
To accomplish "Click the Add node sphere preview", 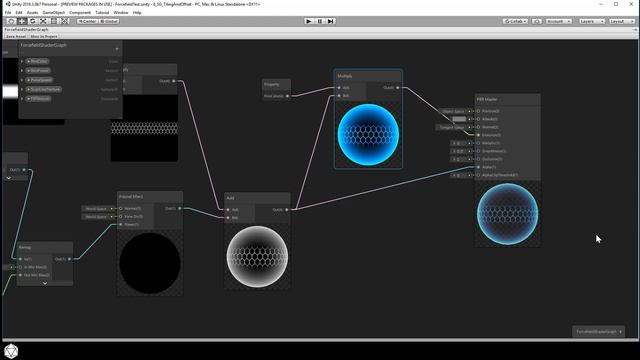I will coord(257,257).
